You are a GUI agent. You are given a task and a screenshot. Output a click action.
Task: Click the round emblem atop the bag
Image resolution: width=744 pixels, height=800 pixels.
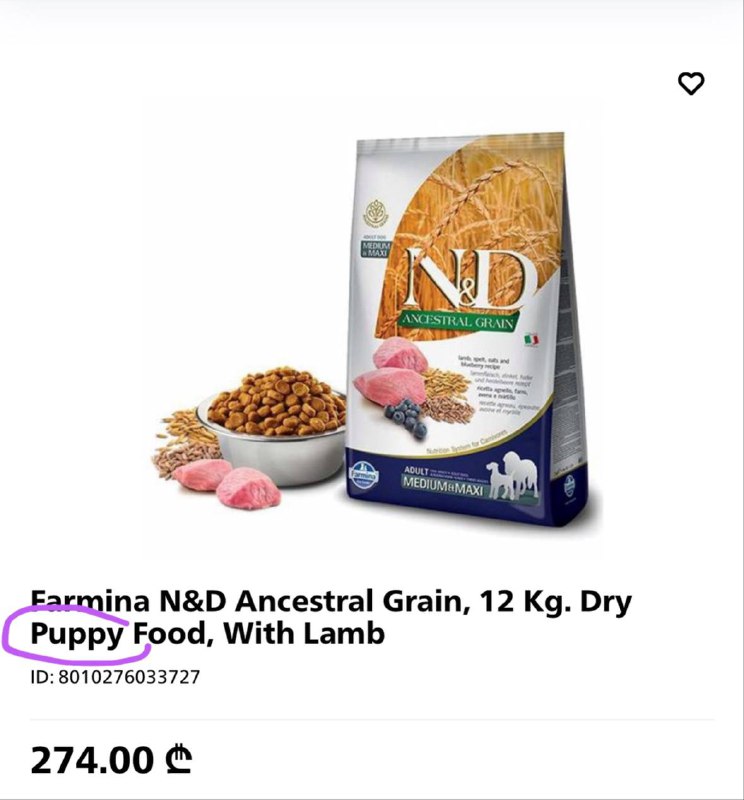point(376,211)
